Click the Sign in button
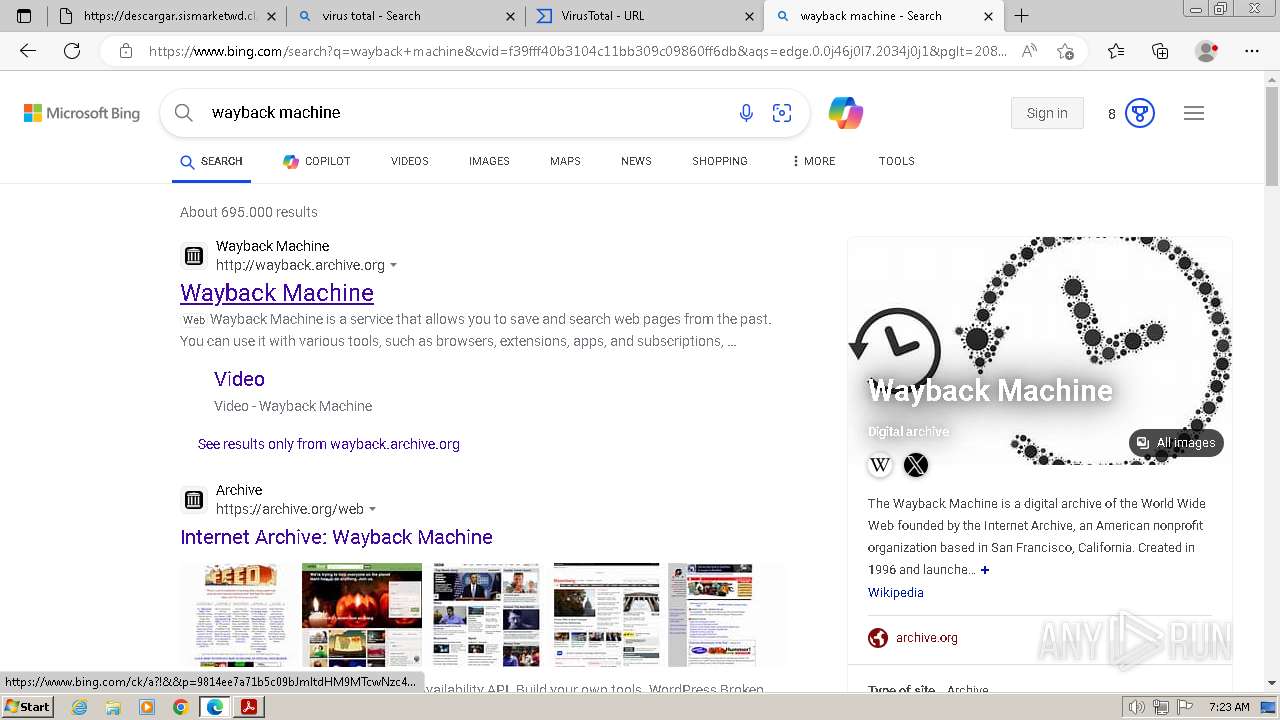 pos(1047,113)
